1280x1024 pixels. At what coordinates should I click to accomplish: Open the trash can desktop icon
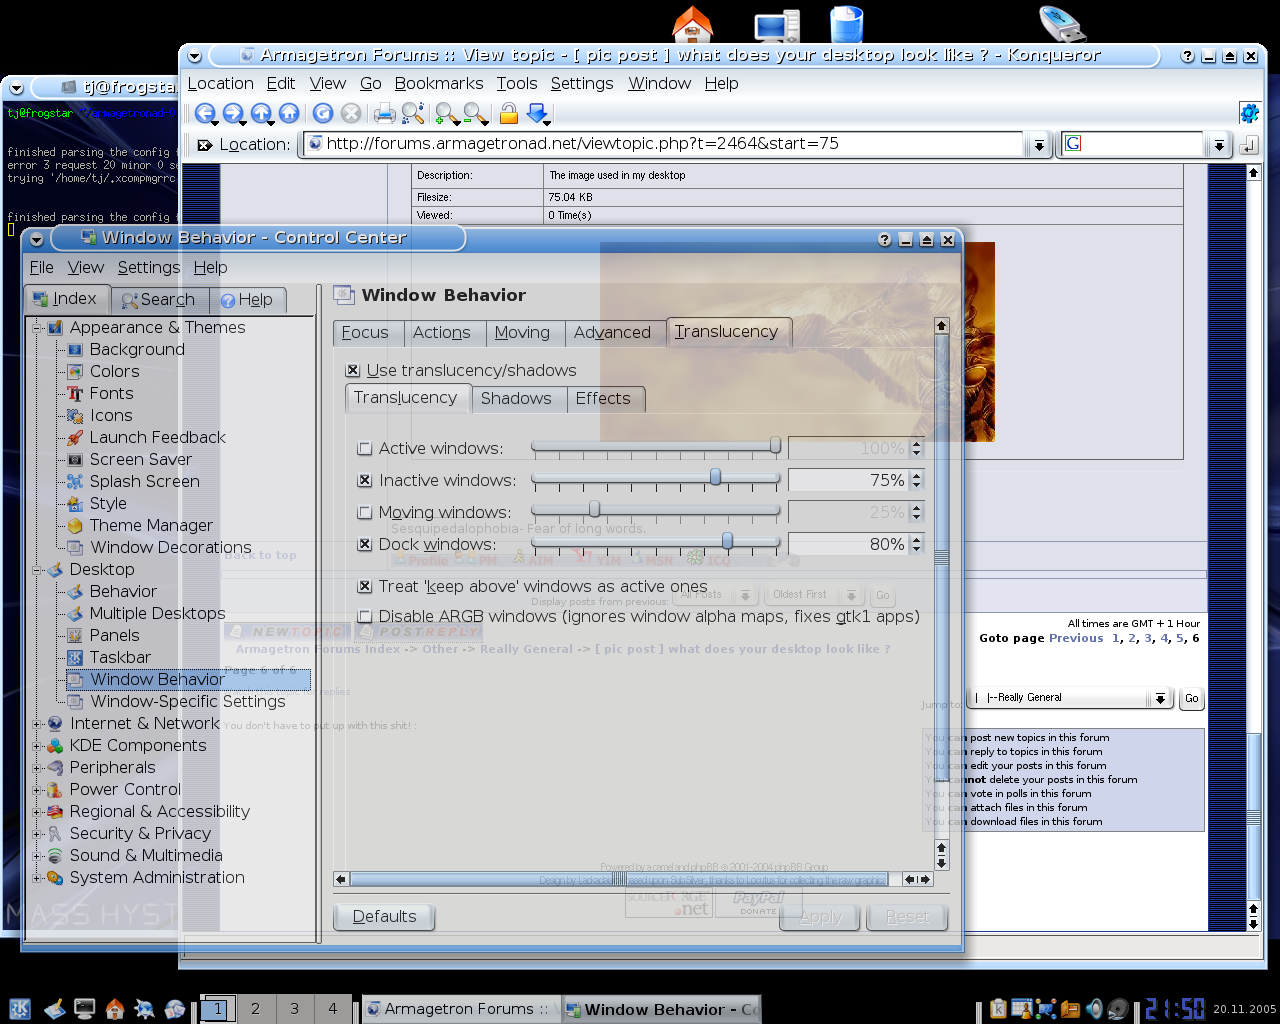846,25
